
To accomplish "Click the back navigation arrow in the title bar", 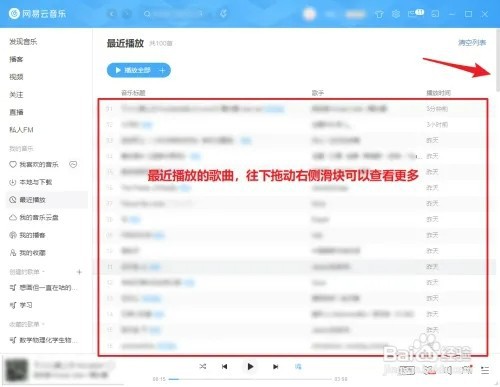I will pyautogui.click(x=112, y=14).
